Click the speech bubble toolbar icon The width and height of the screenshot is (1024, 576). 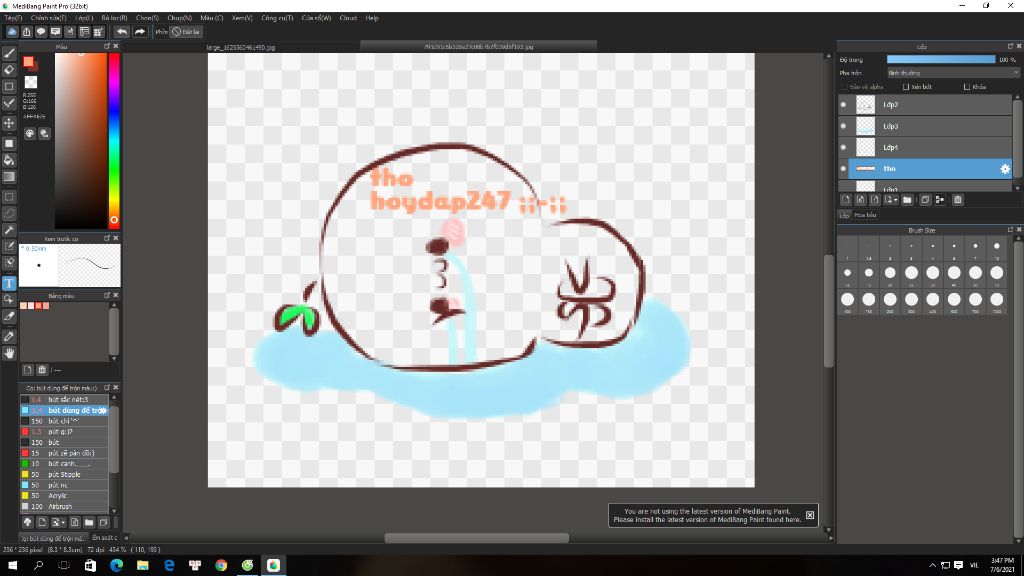[x=41, y=31]
